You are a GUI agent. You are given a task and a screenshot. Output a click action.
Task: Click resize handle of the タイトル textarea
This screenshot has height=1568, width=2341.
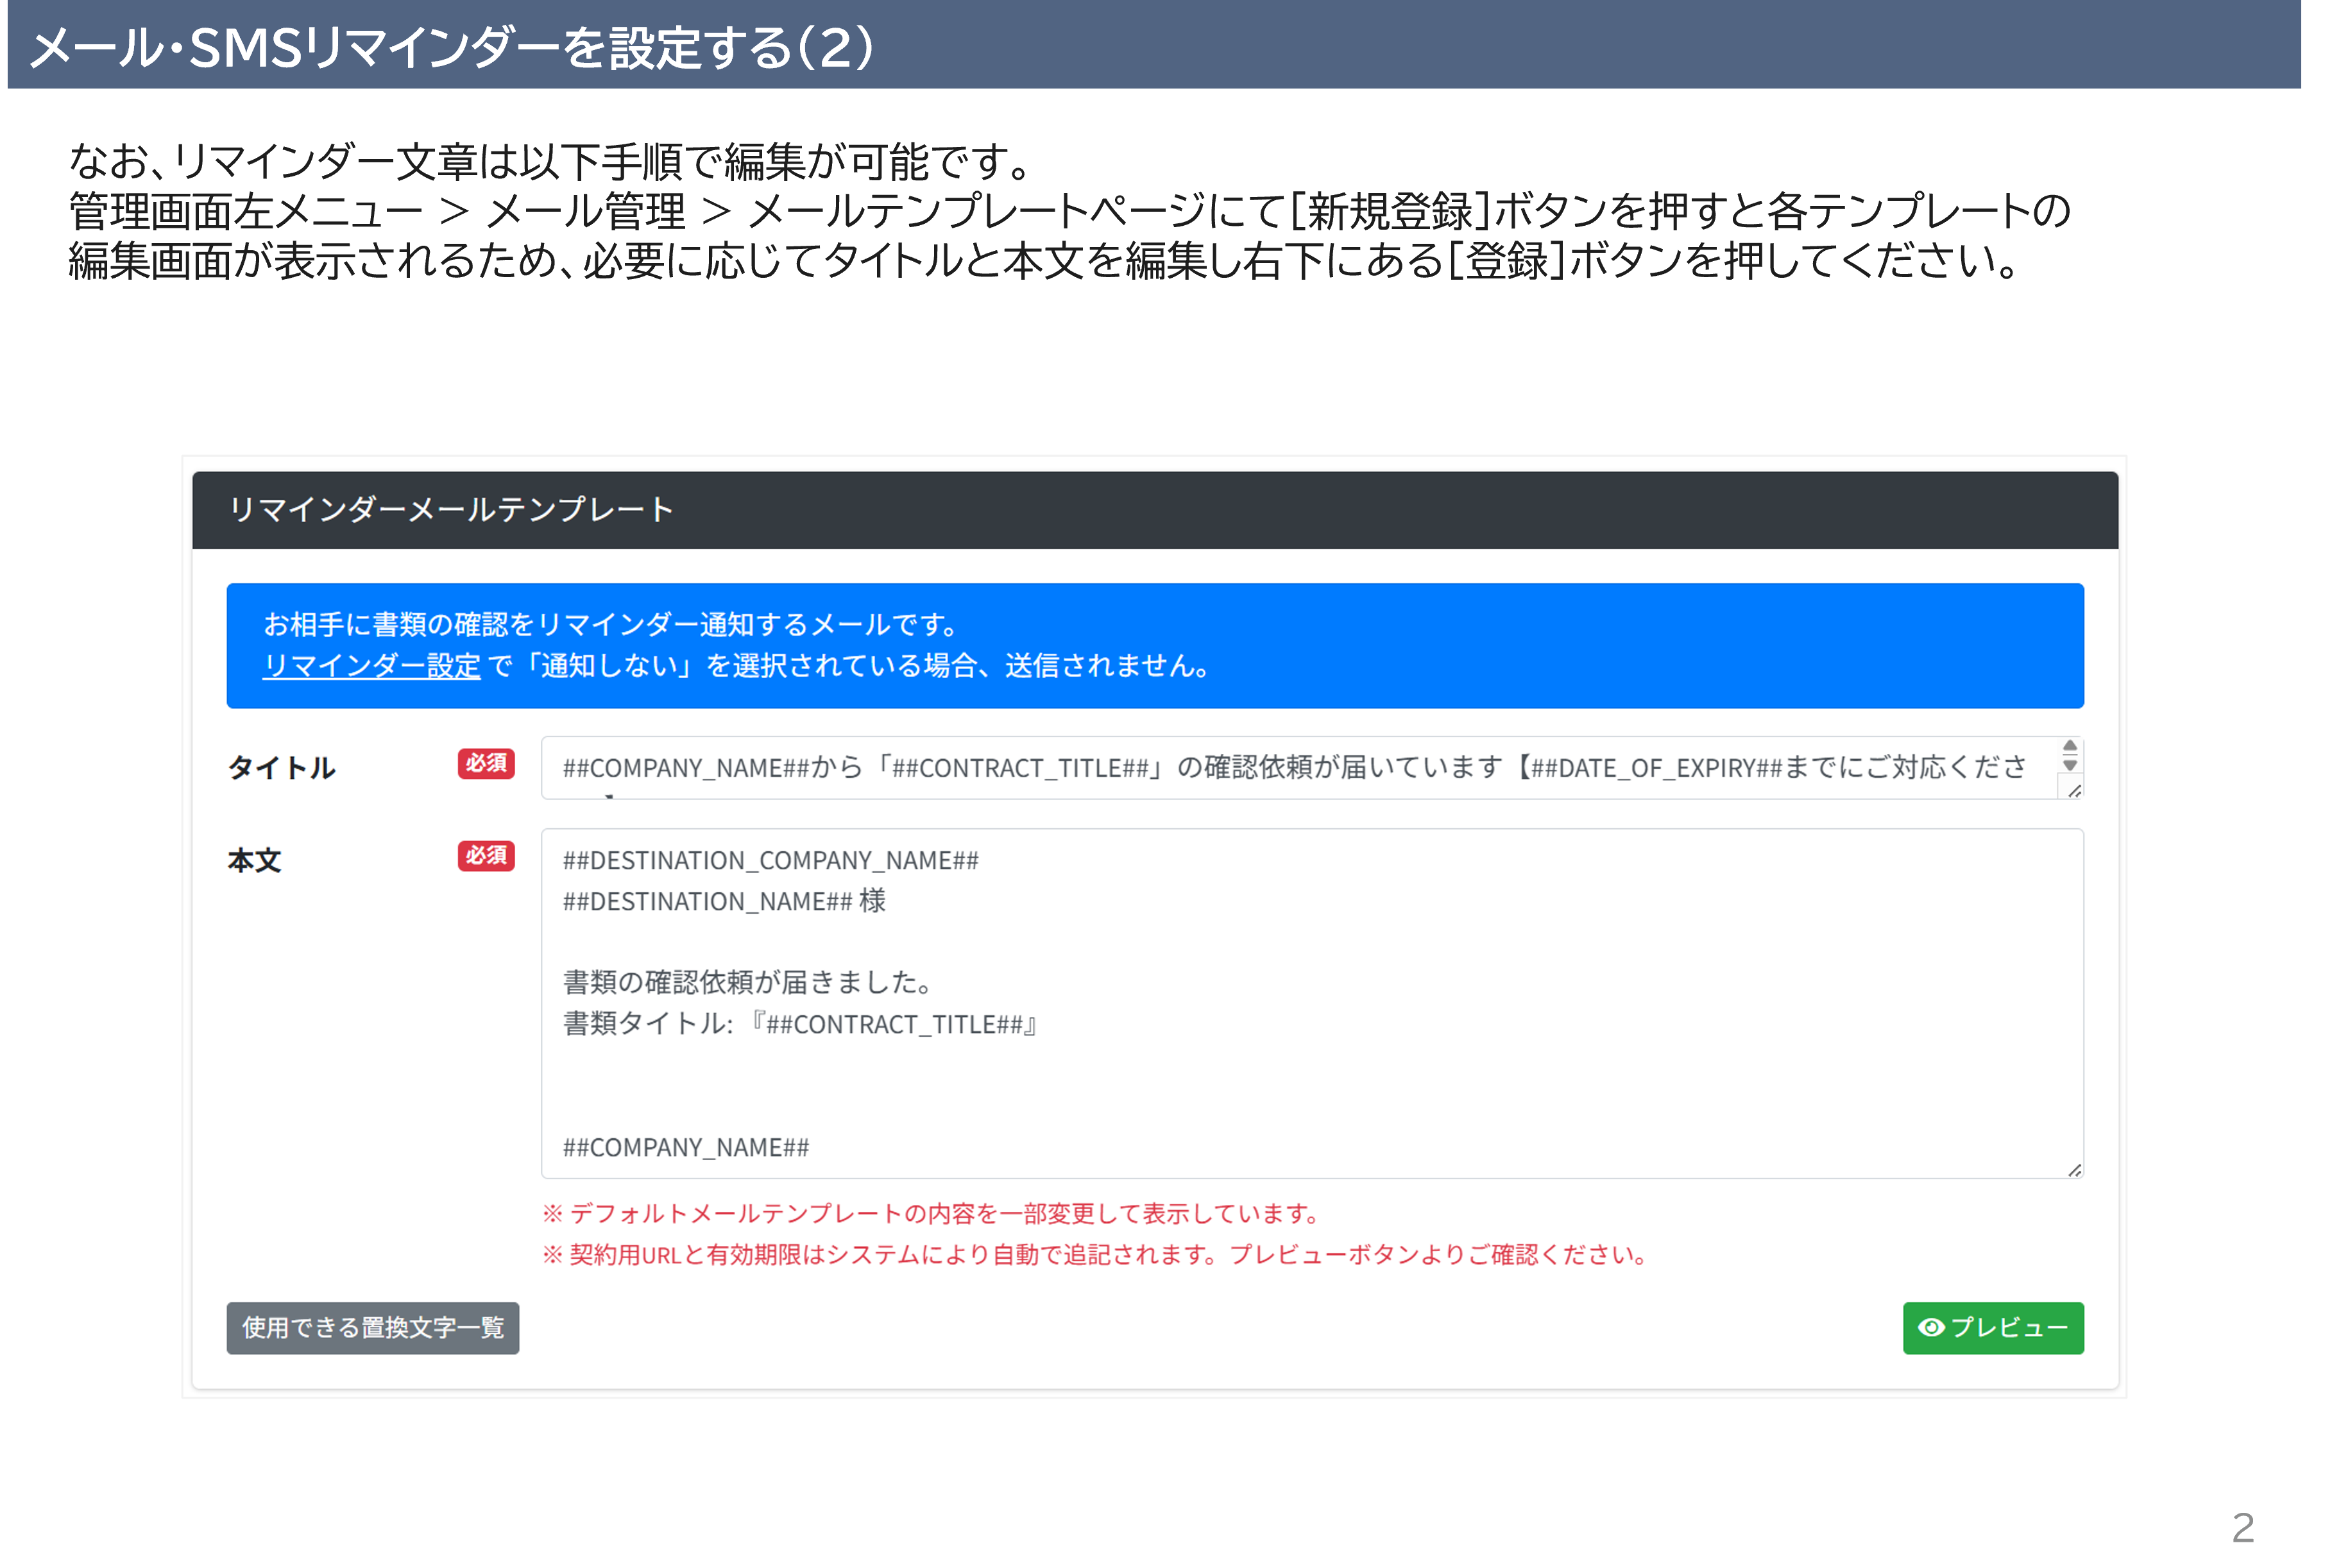pyautogui.click(x=2075, y=790)
